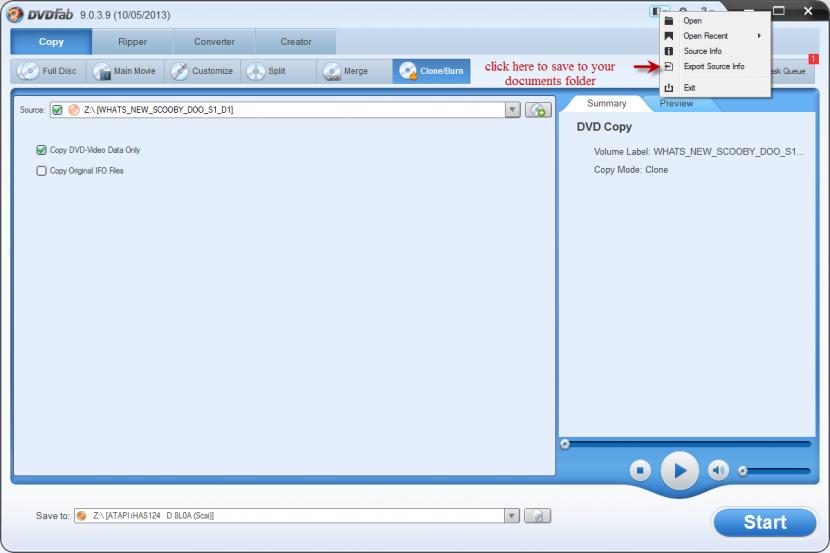Viewport: 830px width, 553px height.
Task: Mute the preview volume speaker
Action: pyautogui.click(x=718, y=470)
